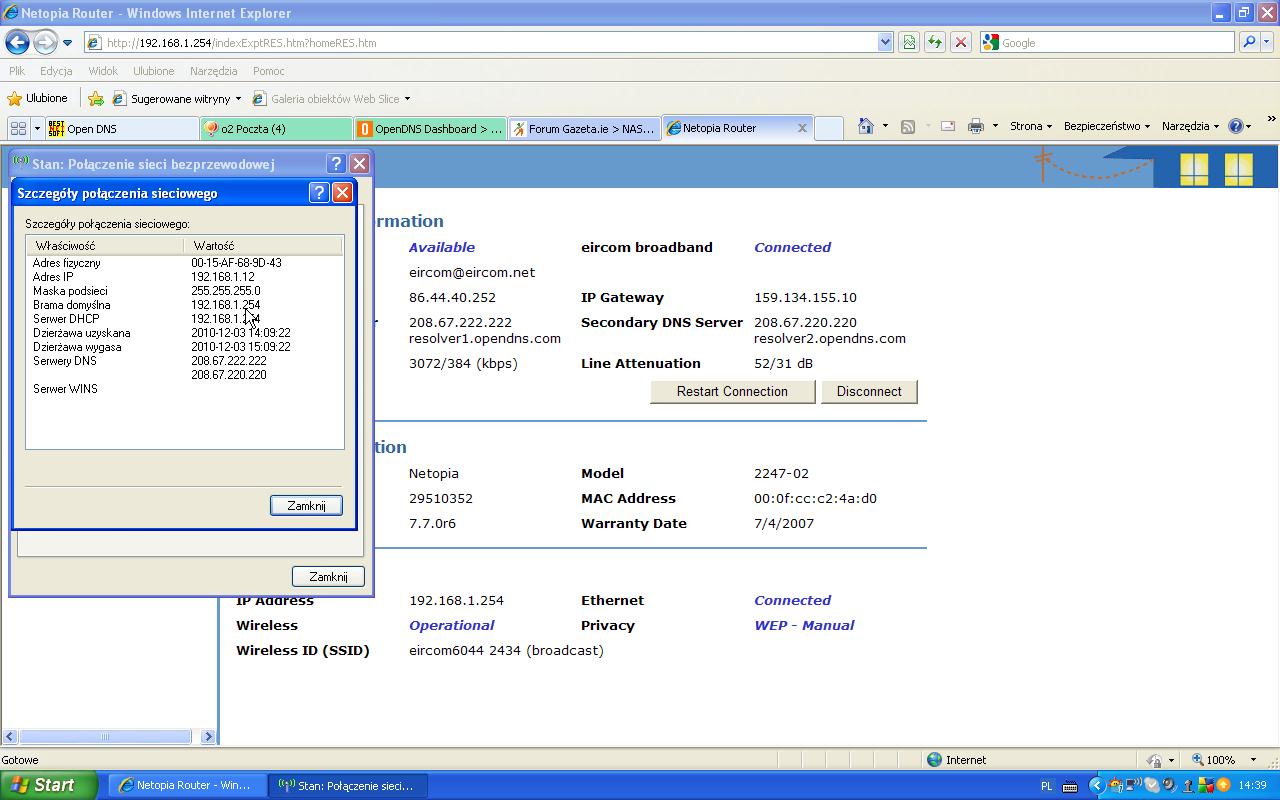Image resolution: width=1280 pixels, height=800 pixels.
Task: Click the horizontal scrollbar right arrow in left pane
Action: click(x=208, y=737)
